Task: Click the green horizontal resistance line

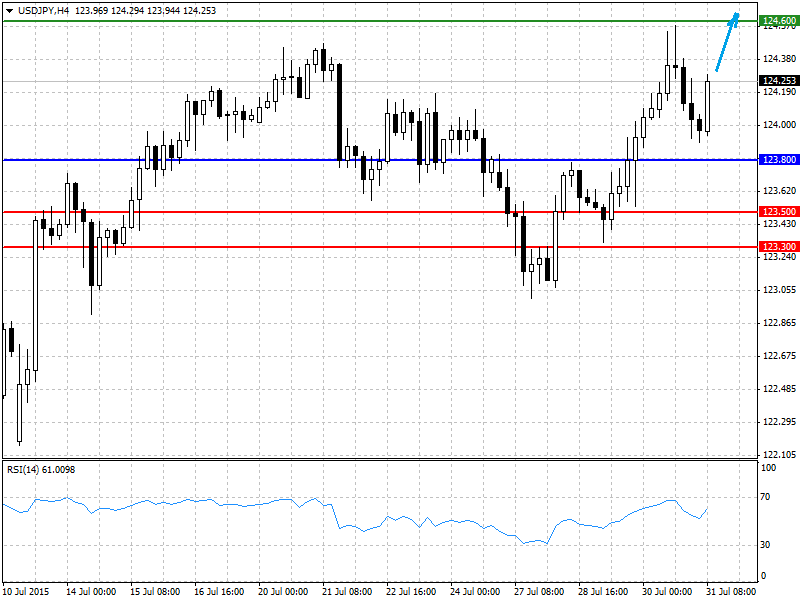Action: (x=380, y=21)
